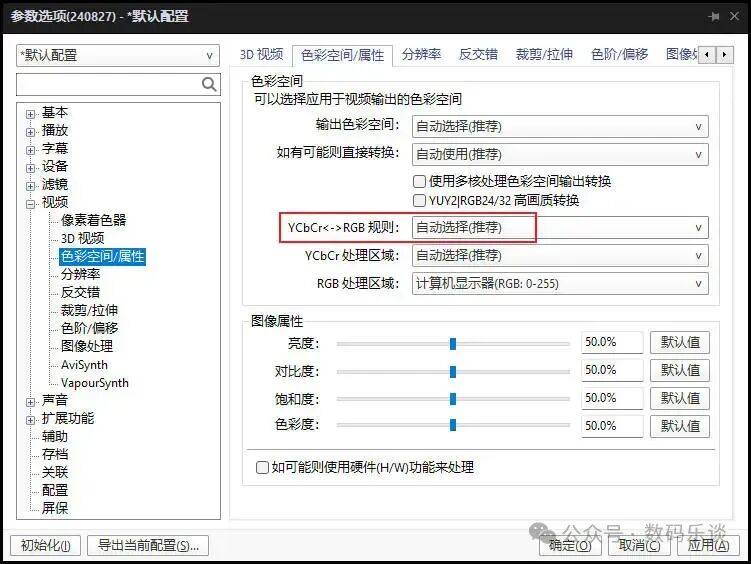
Task: Reset 对比度 with its 默认值 button
Action: [x=680, y=370]
